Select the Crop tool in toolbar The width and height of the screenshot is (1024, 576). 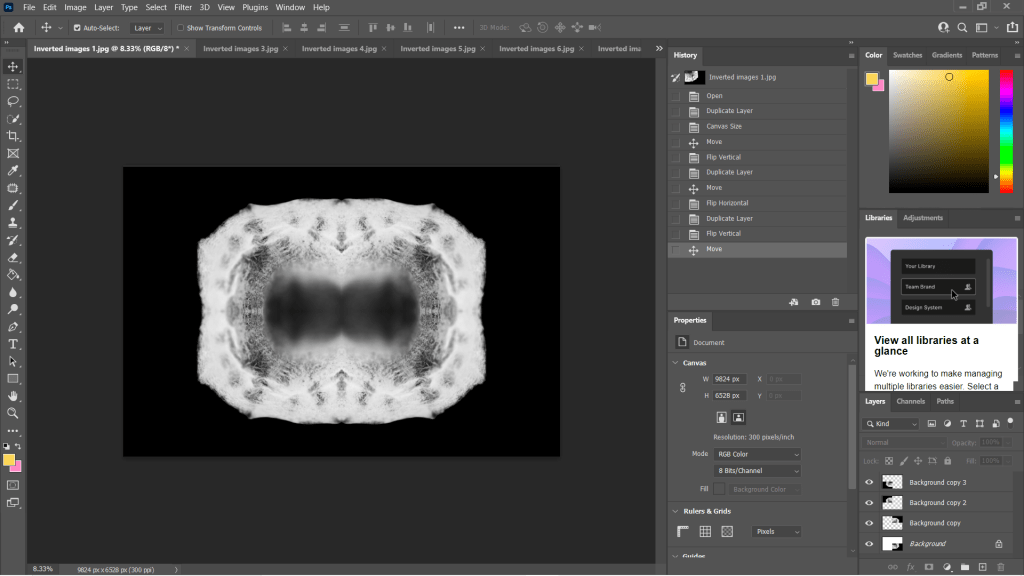pyautogui.click(x=13, y=136)
